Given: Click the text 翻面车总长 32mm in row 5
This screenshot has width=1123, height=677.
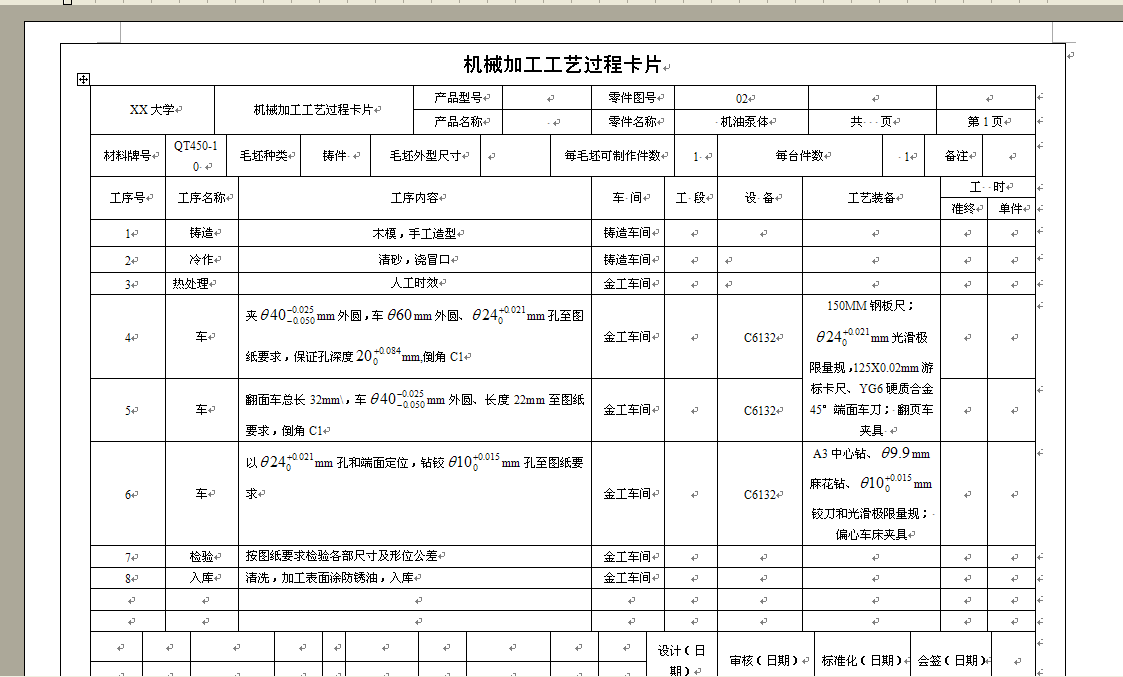Looking at the screenshot, I should point(294,400).
